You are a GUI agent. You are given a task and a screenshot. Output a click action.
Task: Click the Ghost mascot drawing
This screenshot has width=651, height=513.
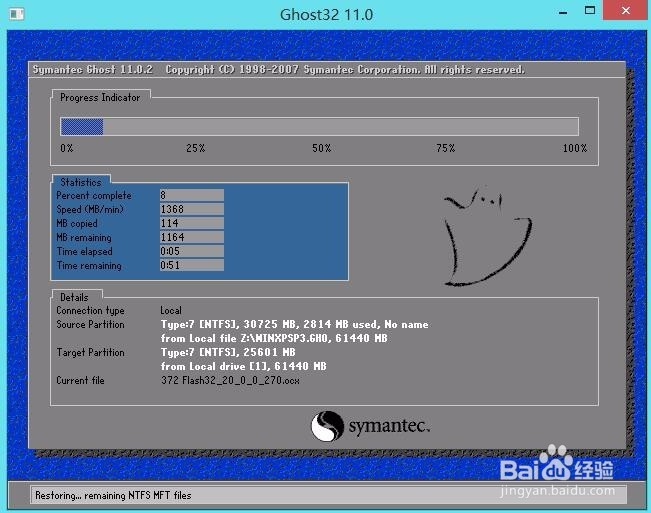[487, 237]
